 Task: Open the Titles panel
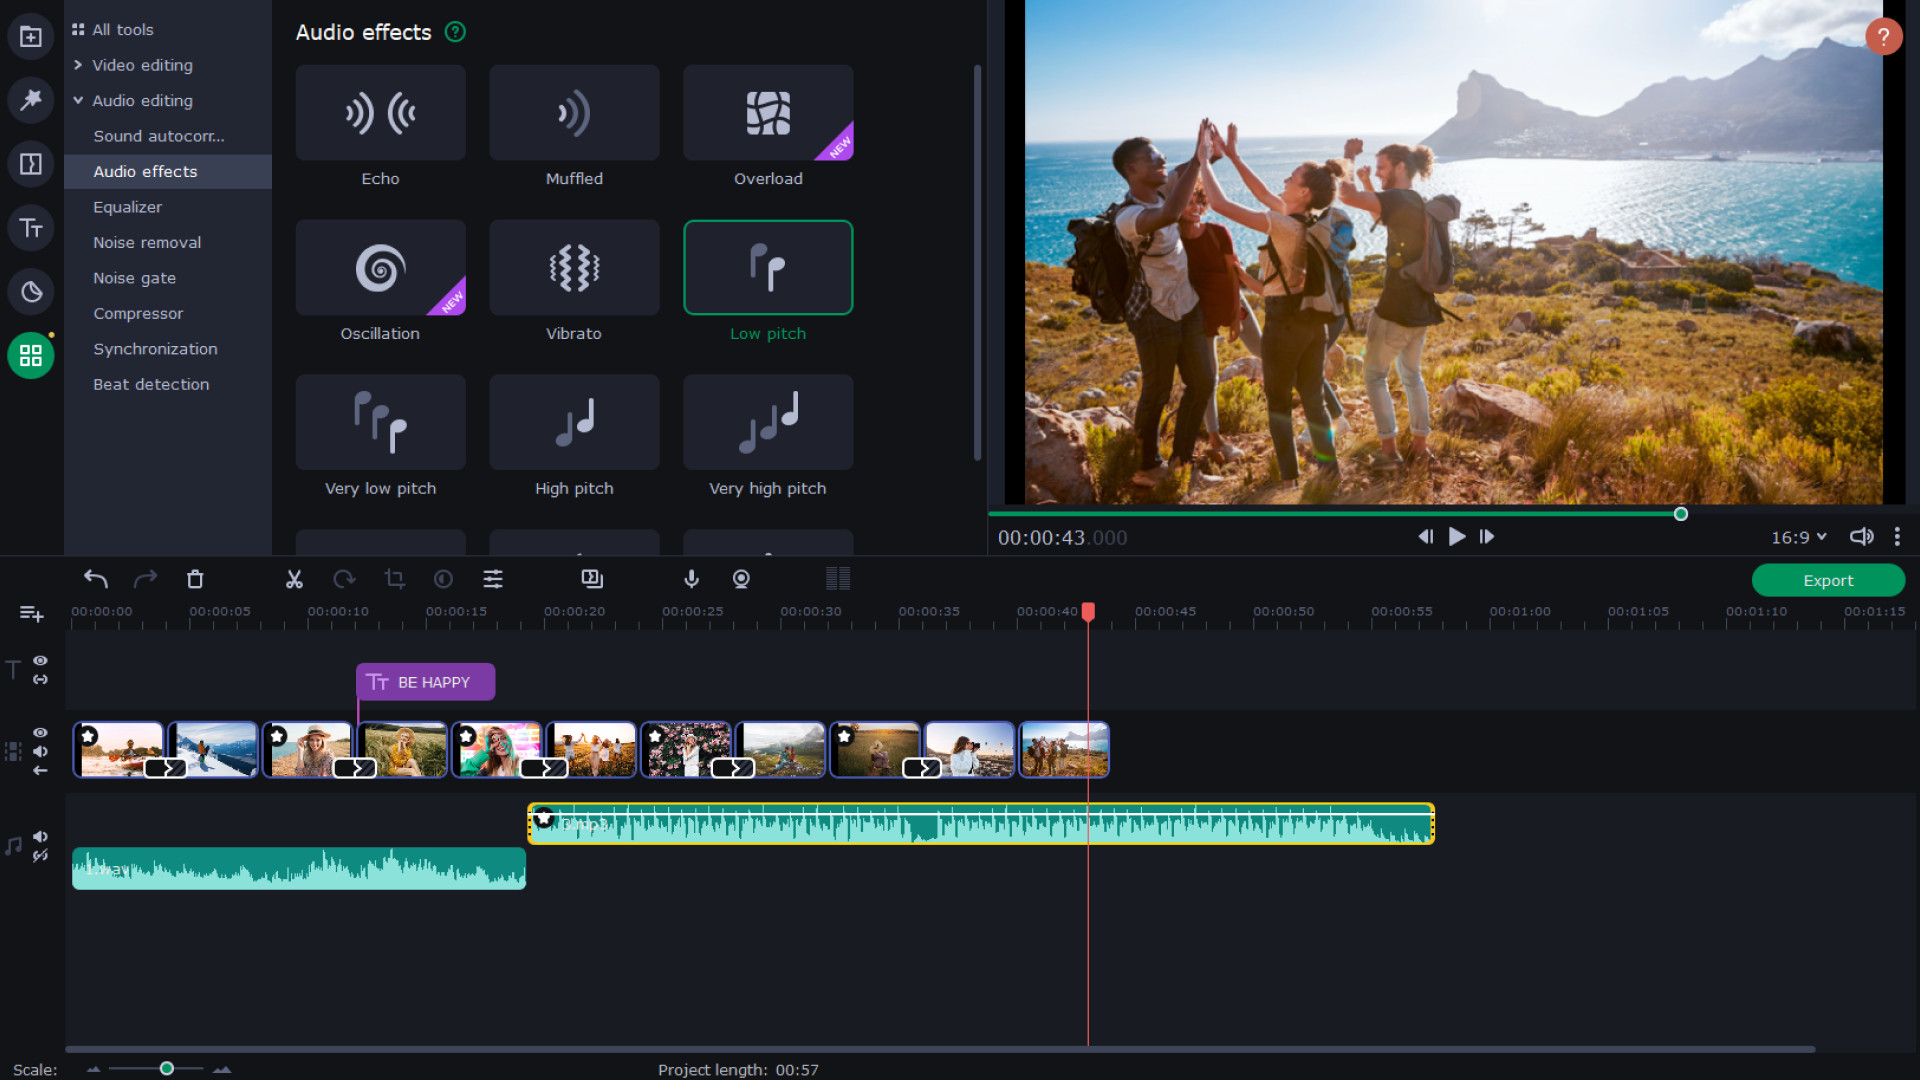pyautogui.click(x=31, y=228)
